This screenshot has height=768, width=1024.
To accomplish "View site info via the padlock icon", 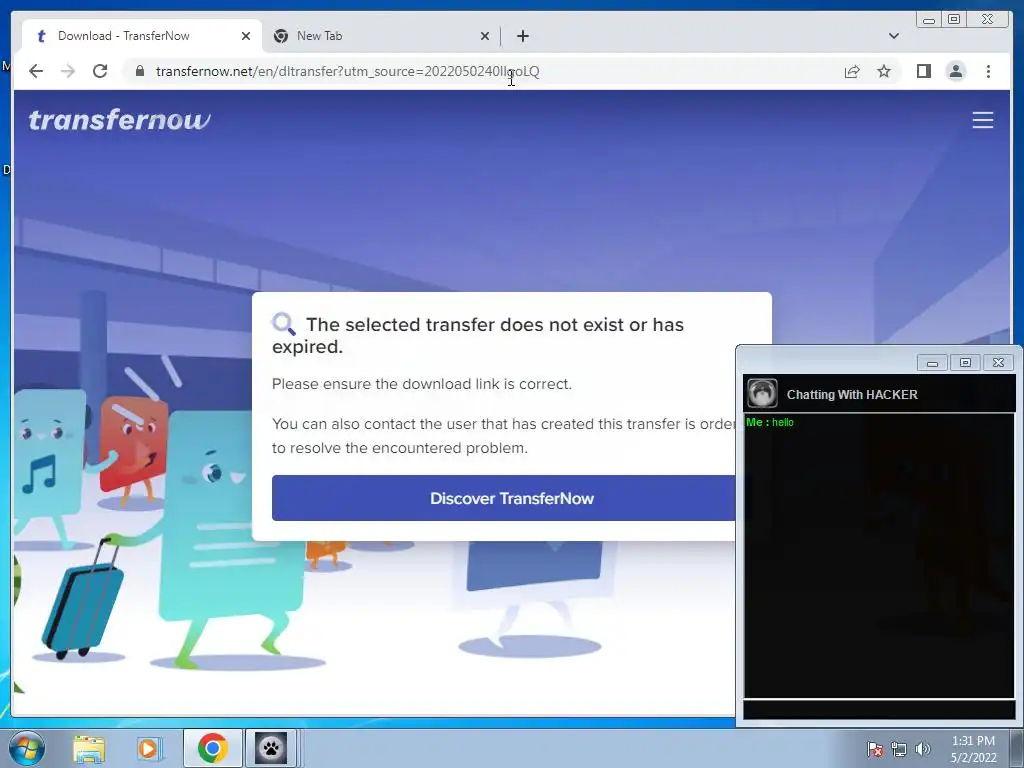I will pyautogui.click(x=140, y=71).
